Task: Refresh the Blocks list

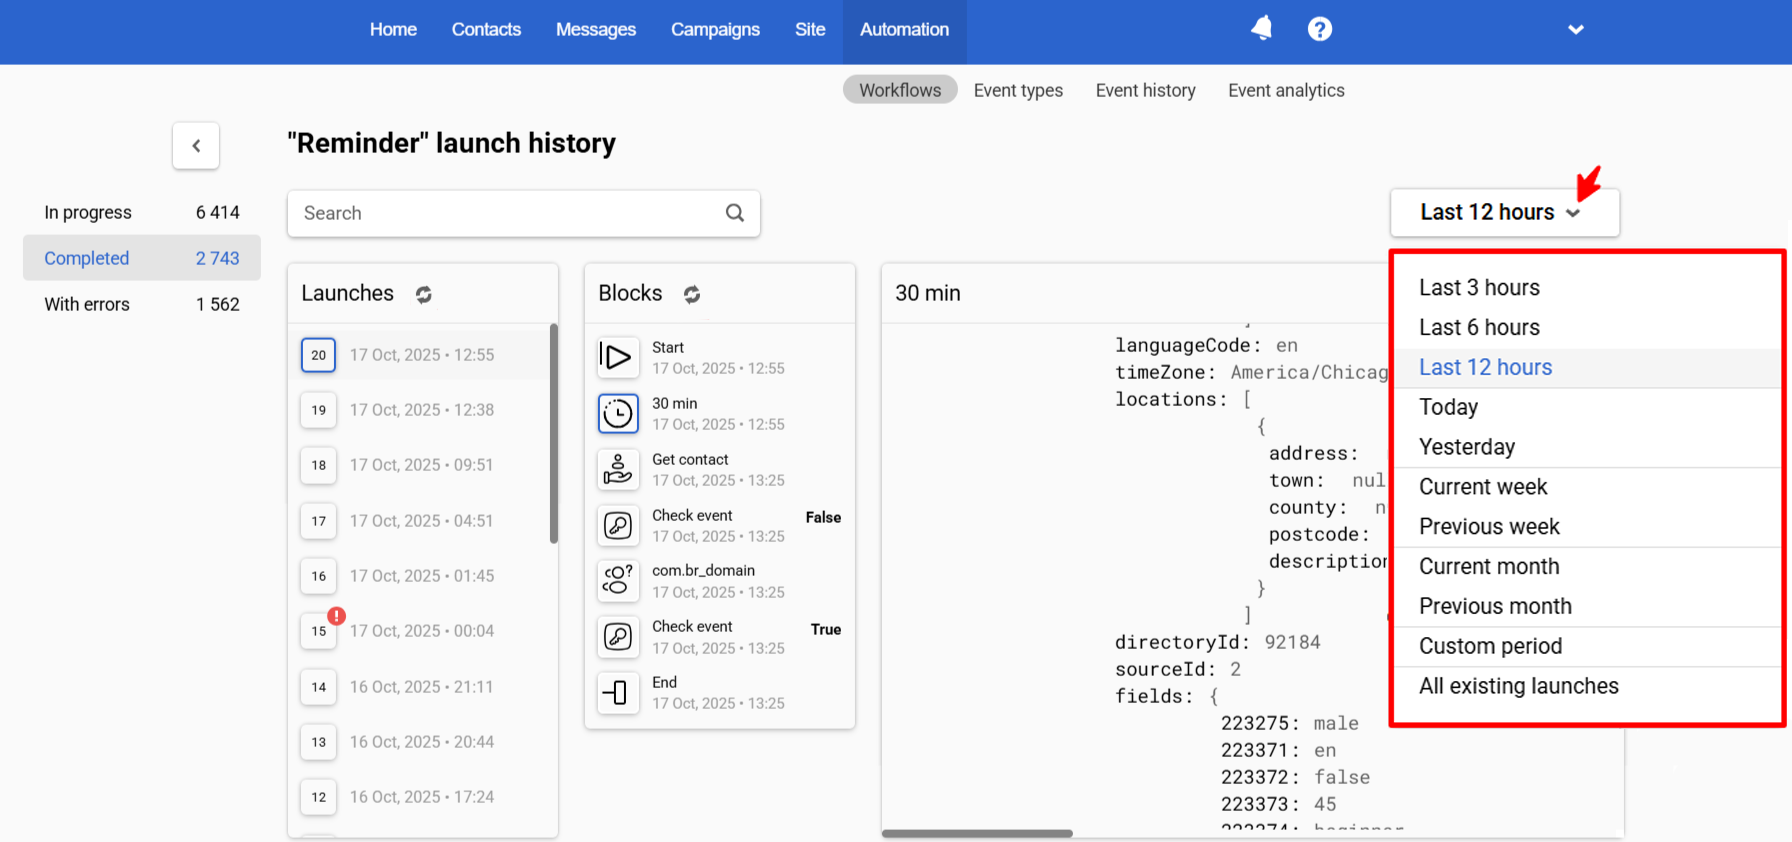Action: [x=692, y=294]
